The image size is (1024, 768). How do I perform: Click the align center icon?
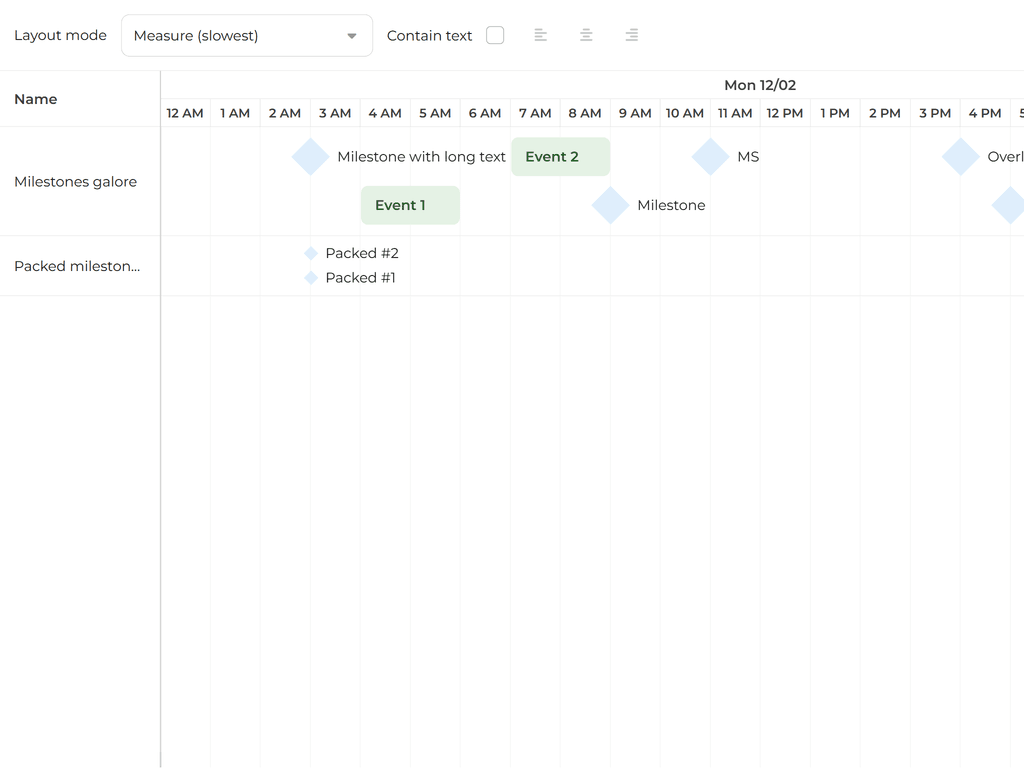(586, 35)
